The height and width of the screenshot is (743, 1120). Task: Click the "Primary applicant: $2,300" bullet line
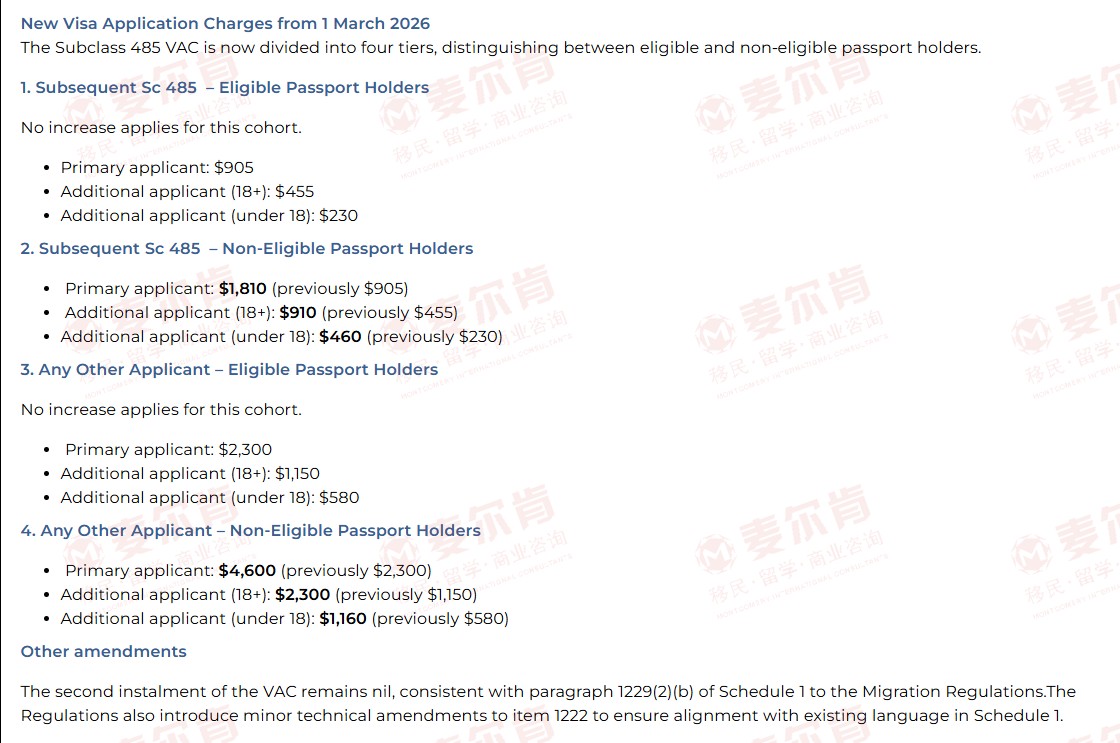tap(168, 449)
